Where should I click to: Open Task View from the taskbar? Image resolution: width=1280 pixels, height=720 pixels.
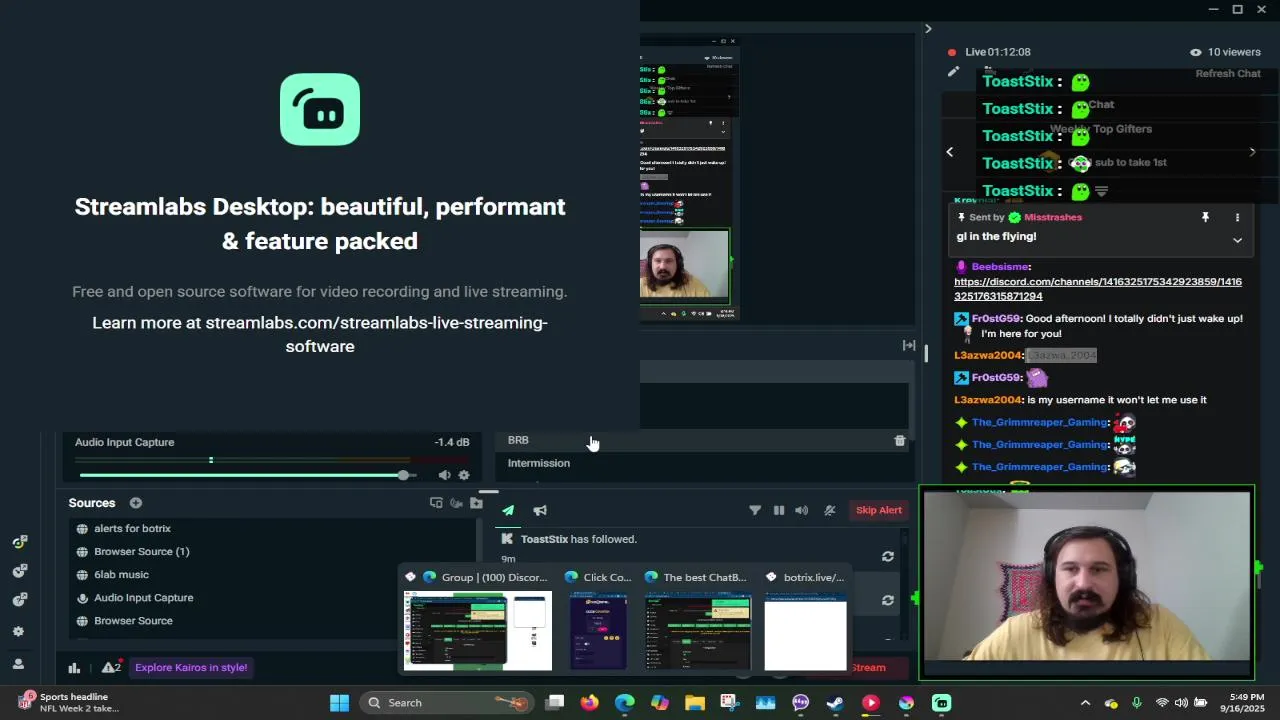point(555,703)
